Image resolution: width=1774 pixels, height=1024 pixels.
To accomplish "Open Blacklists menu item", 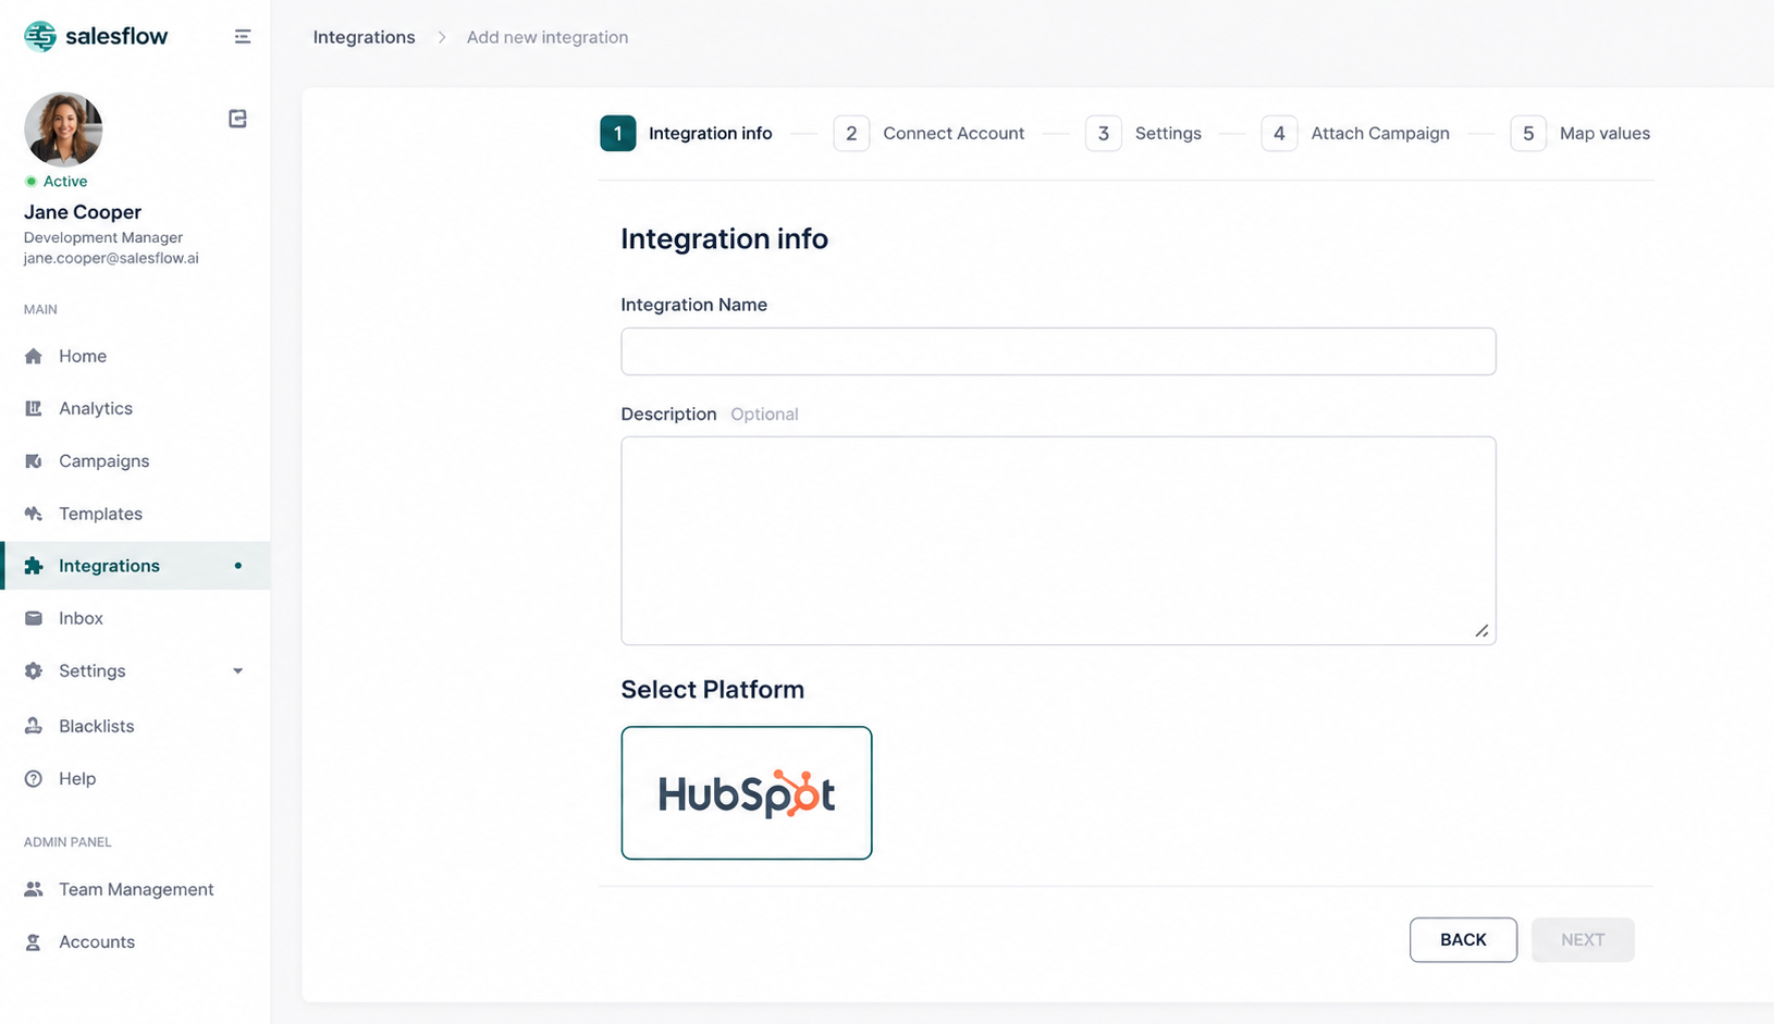I will 135,726.
